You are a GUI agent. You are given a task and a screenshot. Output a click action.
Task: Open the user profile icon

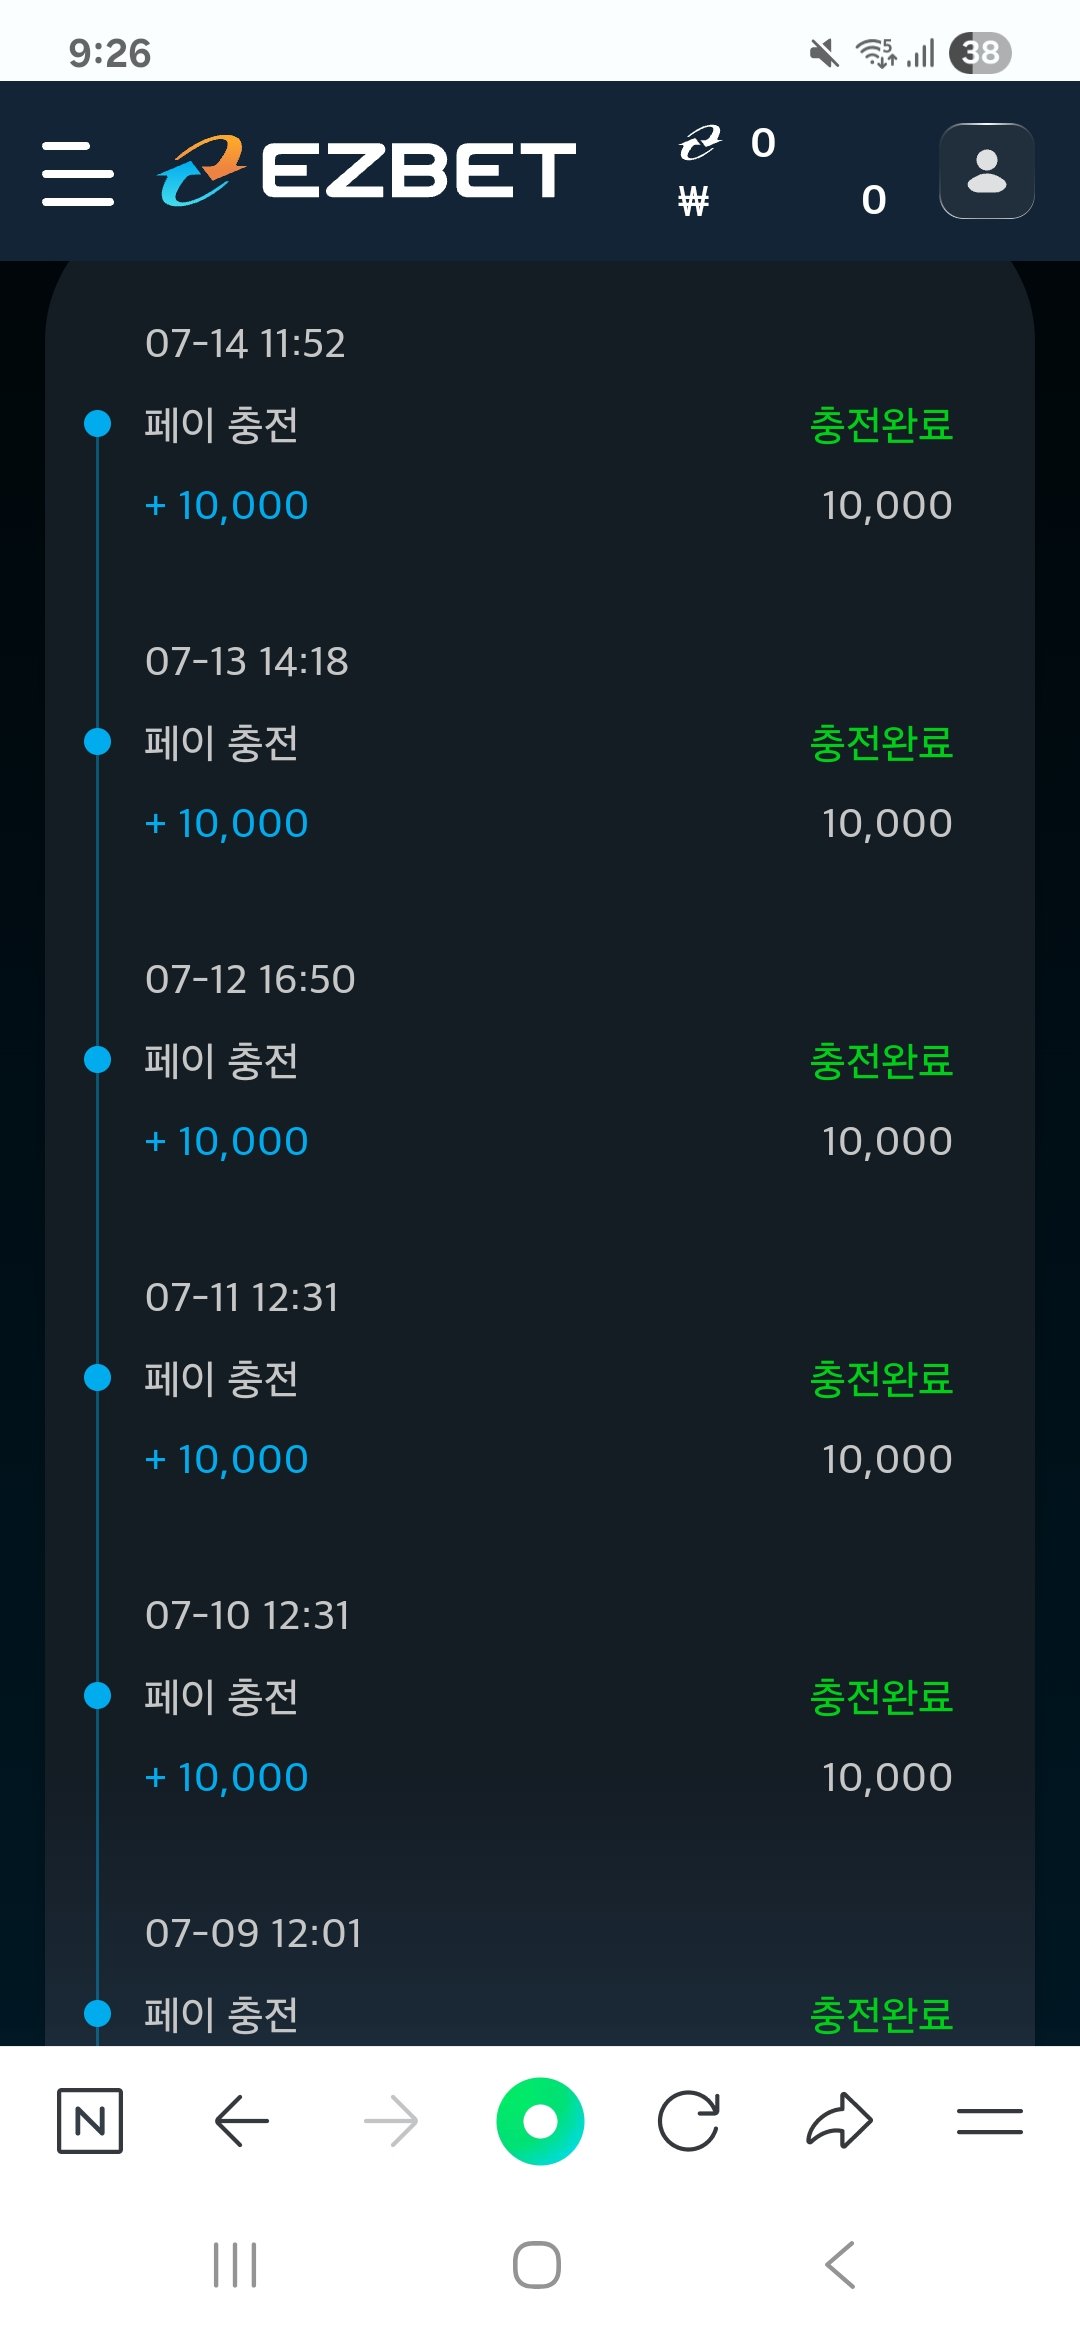986,171
